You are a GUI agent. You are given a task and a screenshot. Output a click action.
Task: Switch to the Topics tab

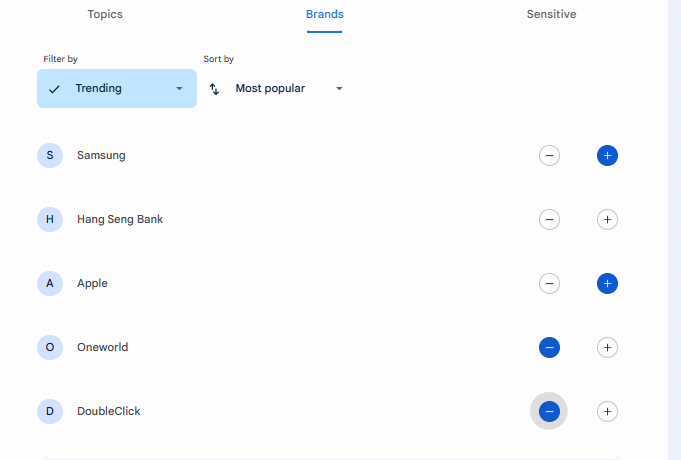(105, 15)
